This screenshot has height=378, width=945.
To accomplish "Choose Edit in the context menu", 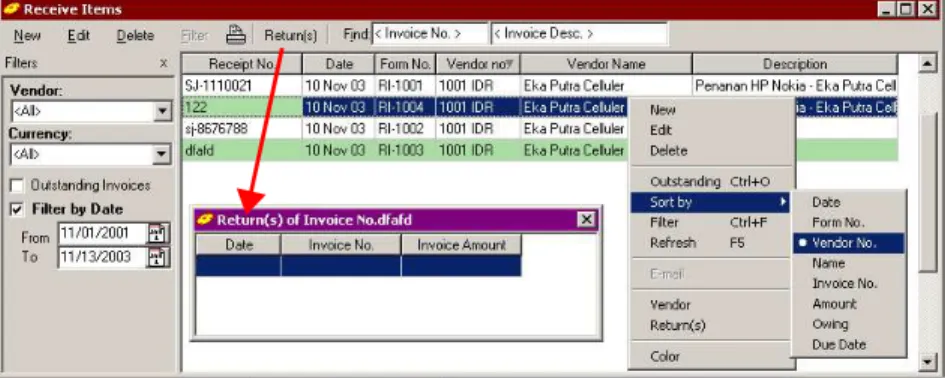I will pos(661,130).
